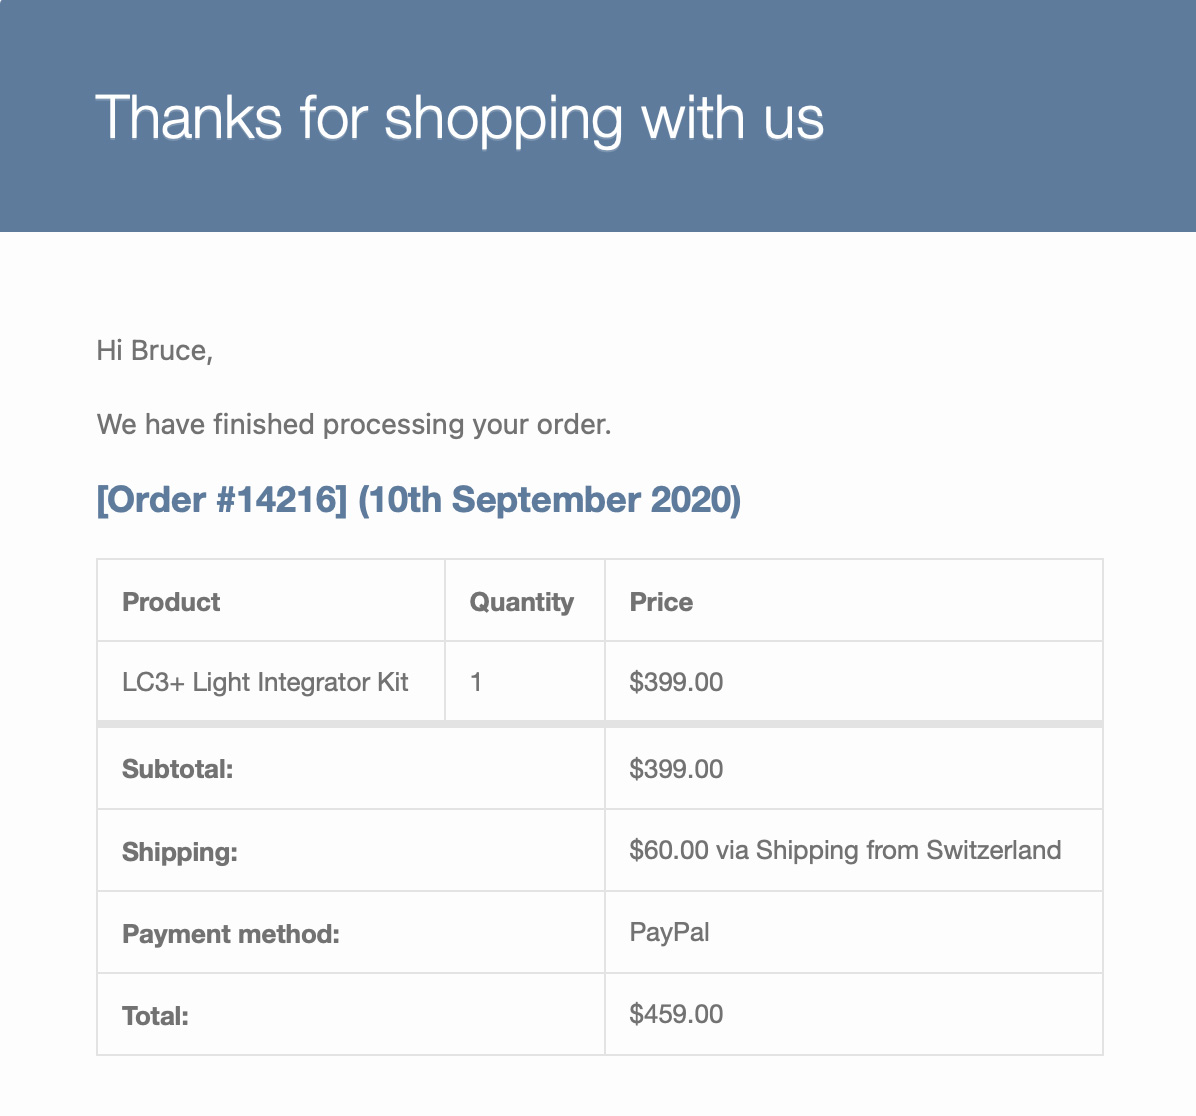Click the "Shipping from Switzerland" text
Screen dimensions: 1196x1116
pos(908,850)
